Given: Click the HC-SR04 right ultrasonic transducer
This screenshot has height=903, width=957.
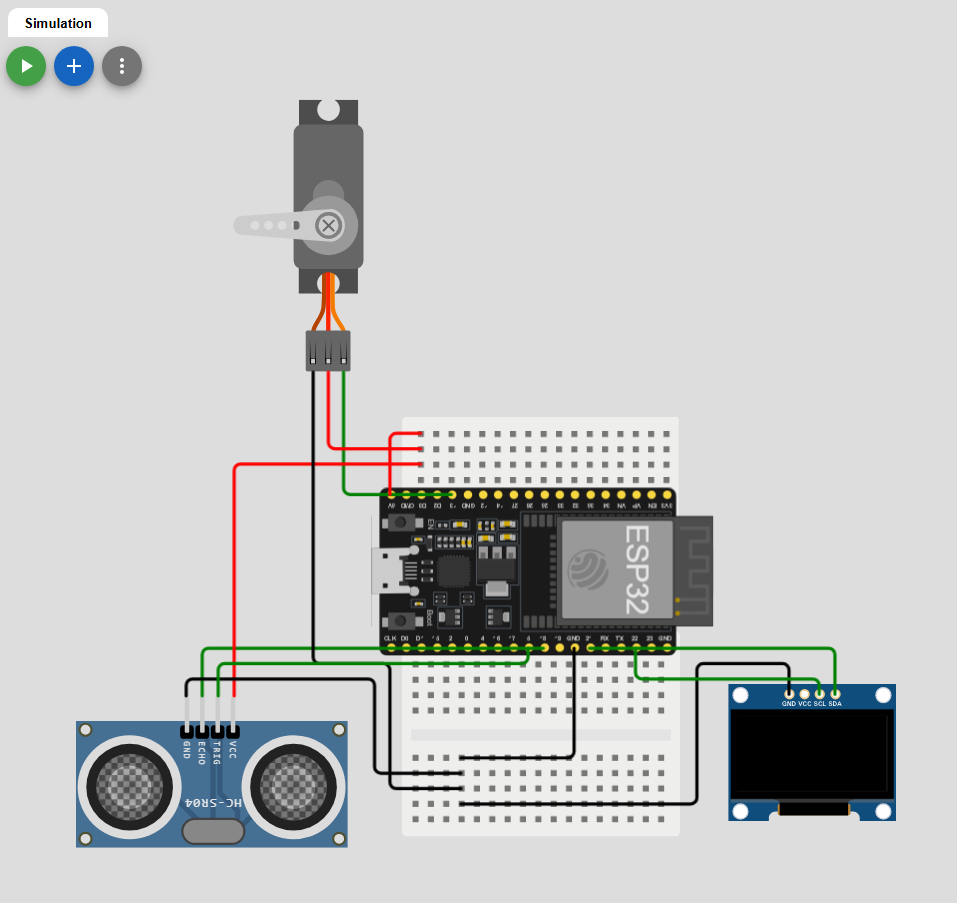Looking at the screenshot, I should pyautogui.click(x=294, y=787).
